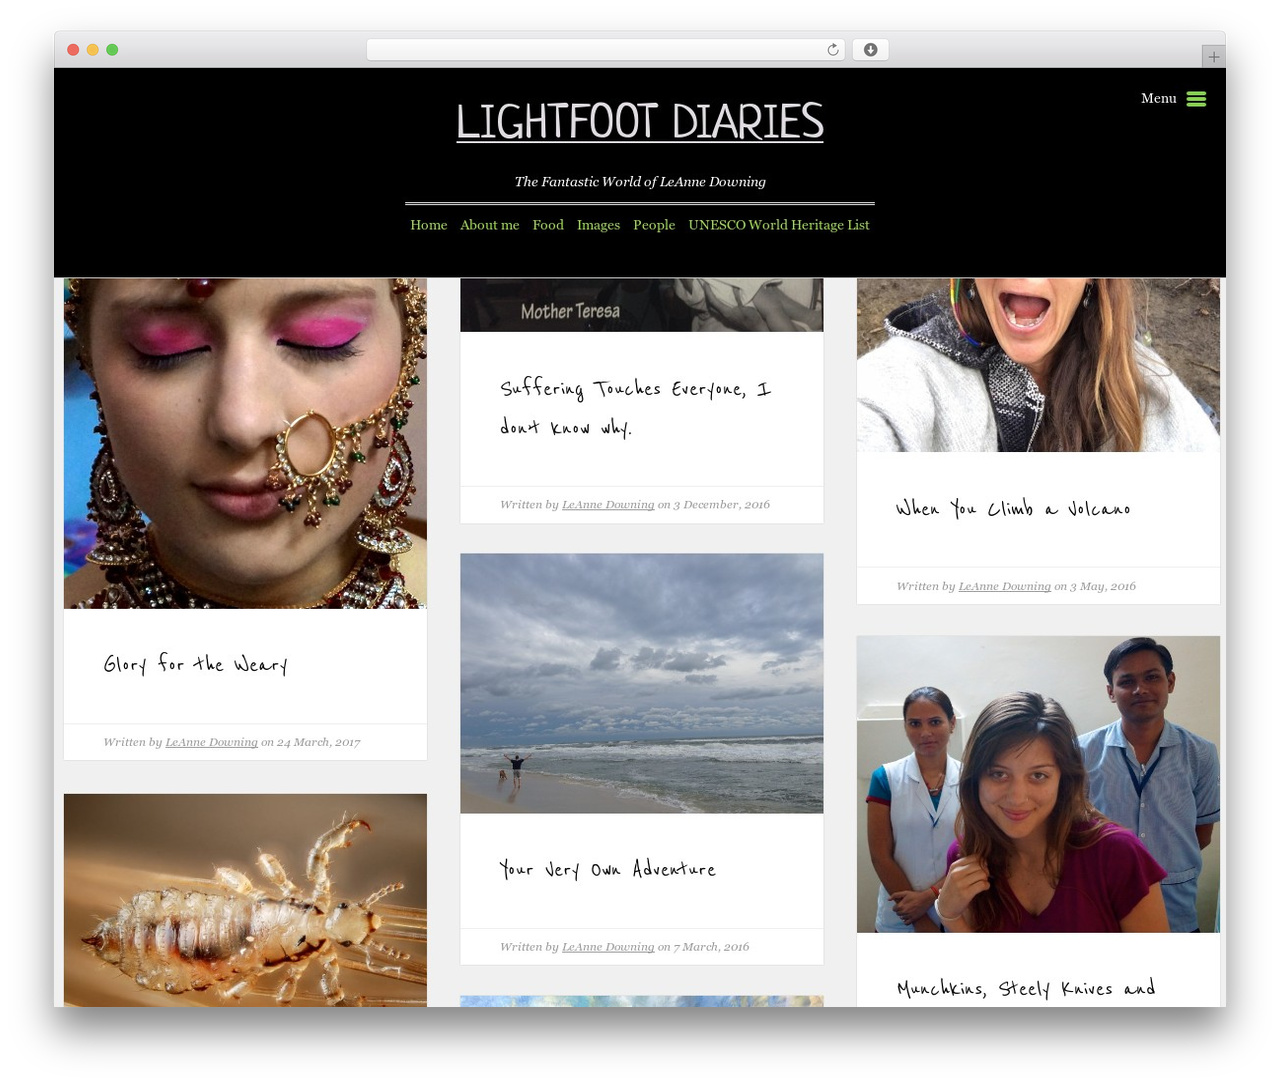Open UNESCO World Heritage List page
Viewport: 1280px width, 1084px height.
click(x=779, y=225)
